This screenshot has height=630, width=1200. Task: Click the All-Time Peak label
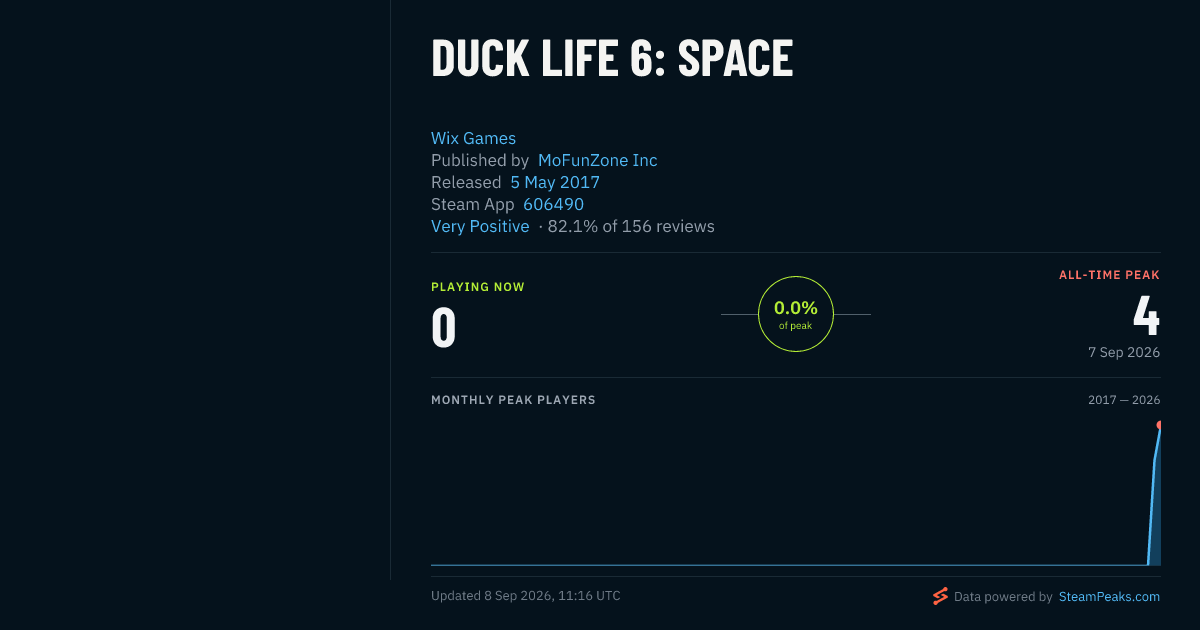[1109, 274]
